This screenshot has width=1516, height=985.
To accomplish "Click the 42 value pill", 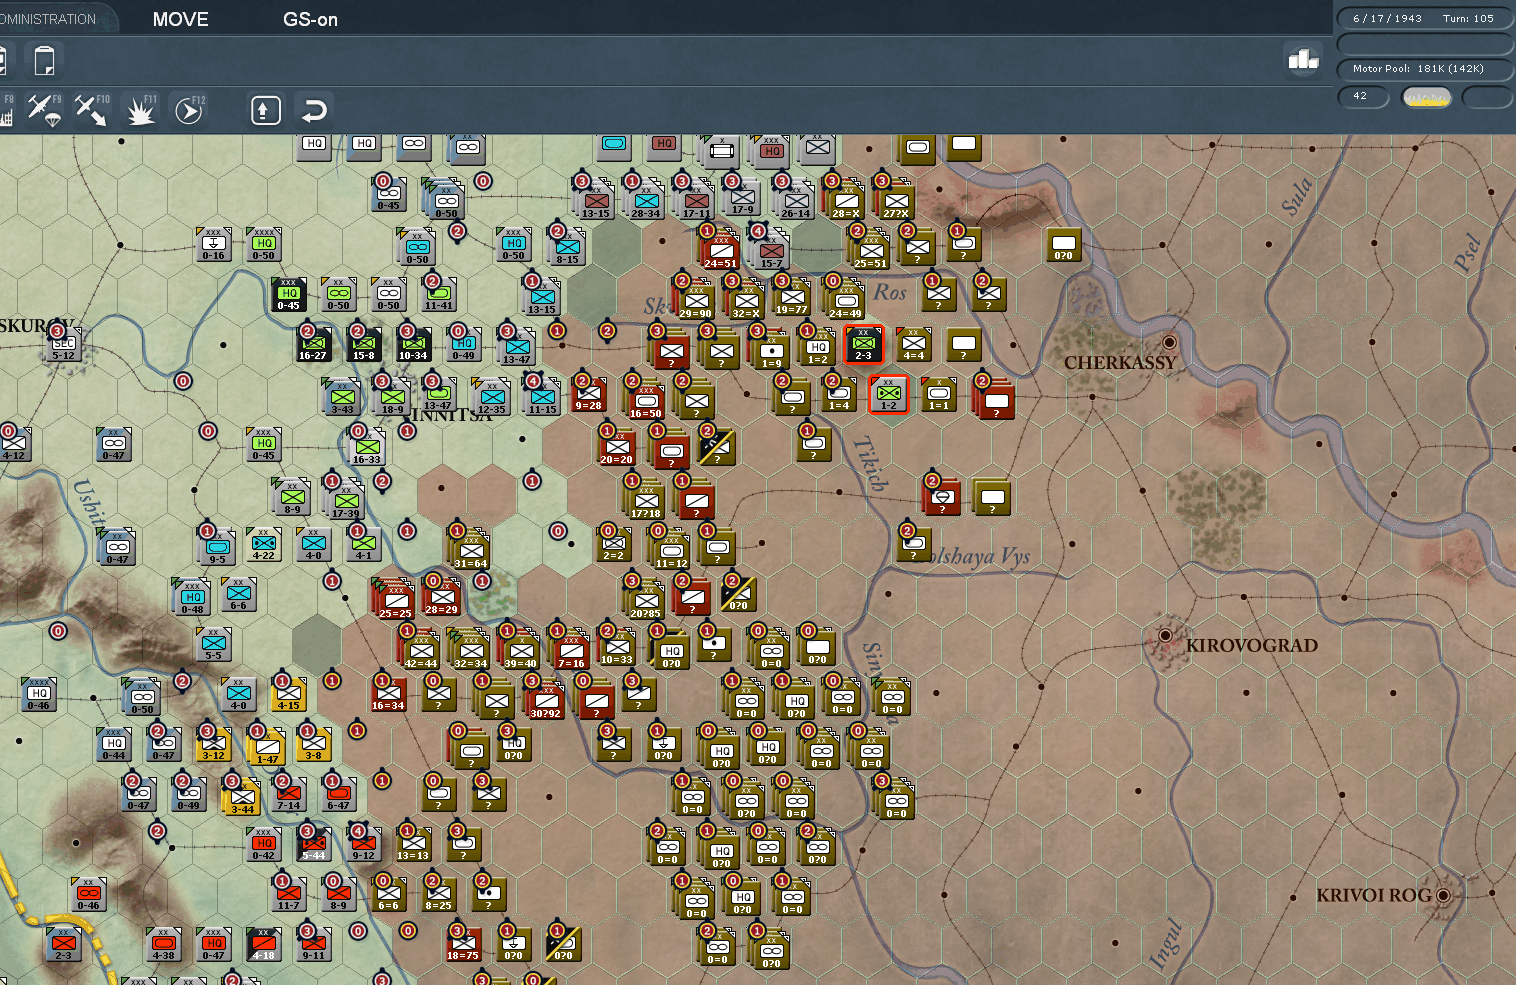I will [1363, 96].
